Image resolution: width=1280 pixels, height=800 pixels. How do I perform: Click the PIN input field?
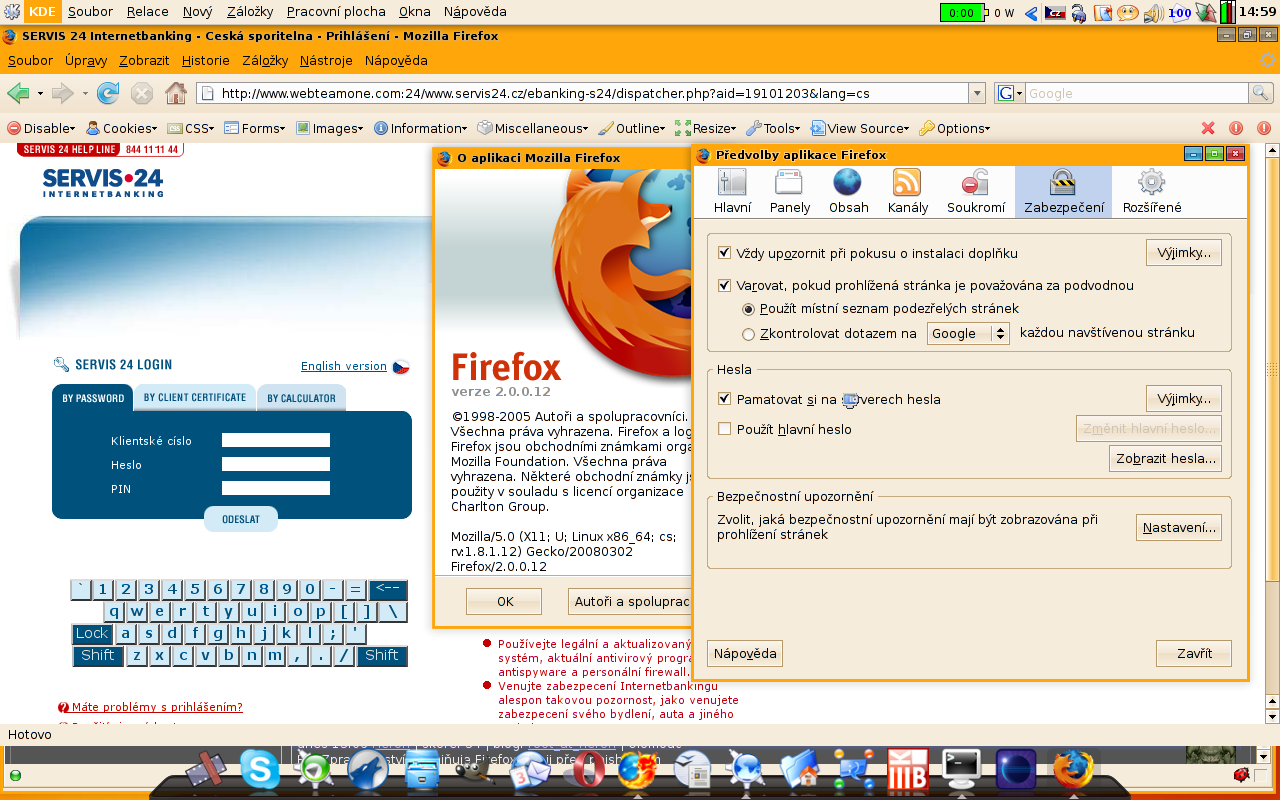pyautogui.click(x=276, y=488)
